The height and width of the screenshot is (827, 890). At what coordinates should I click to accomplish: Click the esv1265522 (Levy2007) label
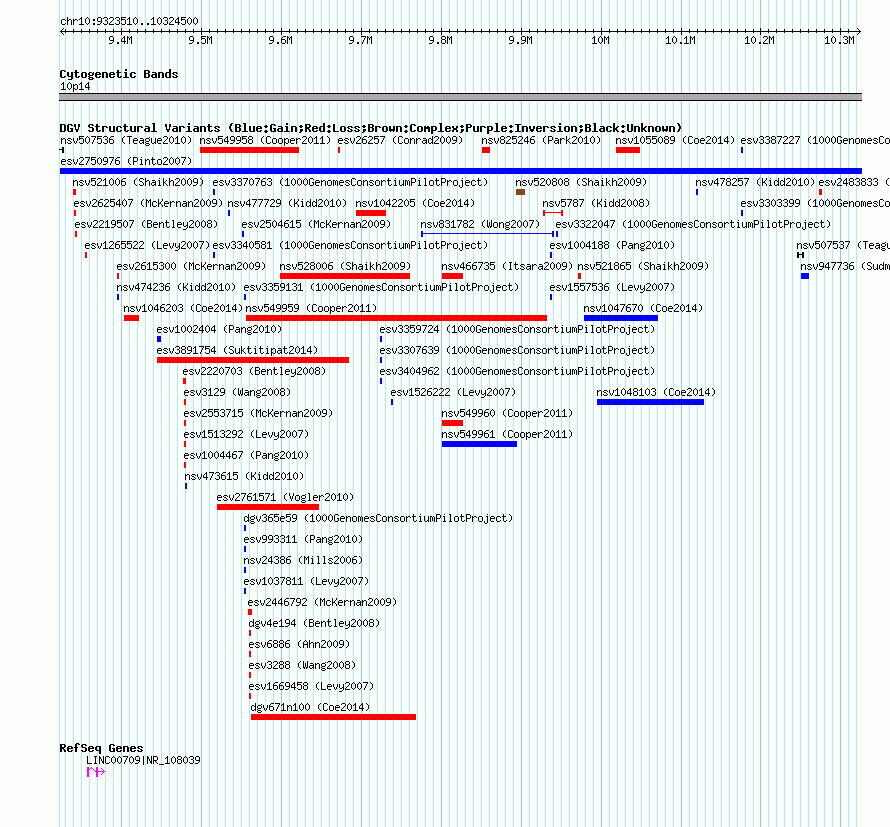coord(147,245)
